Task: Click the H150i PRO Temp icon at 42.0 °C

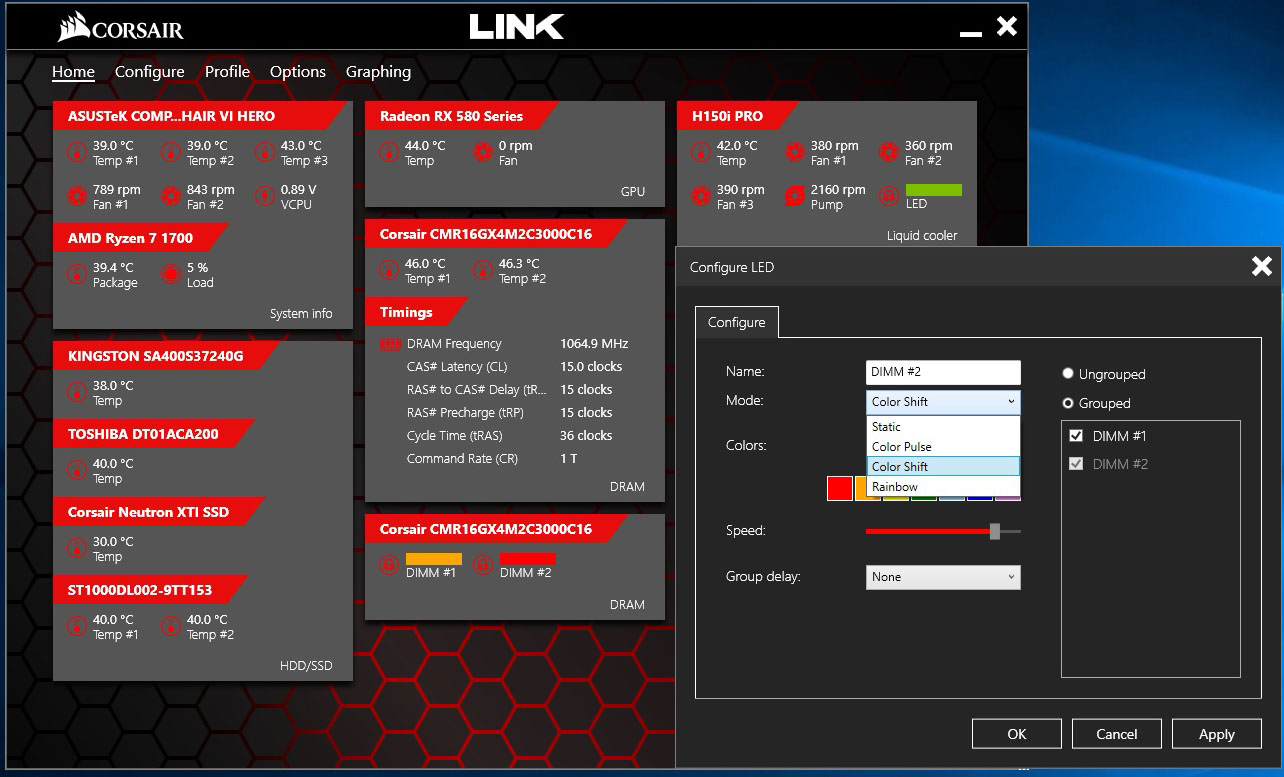Action: (701, 152)
